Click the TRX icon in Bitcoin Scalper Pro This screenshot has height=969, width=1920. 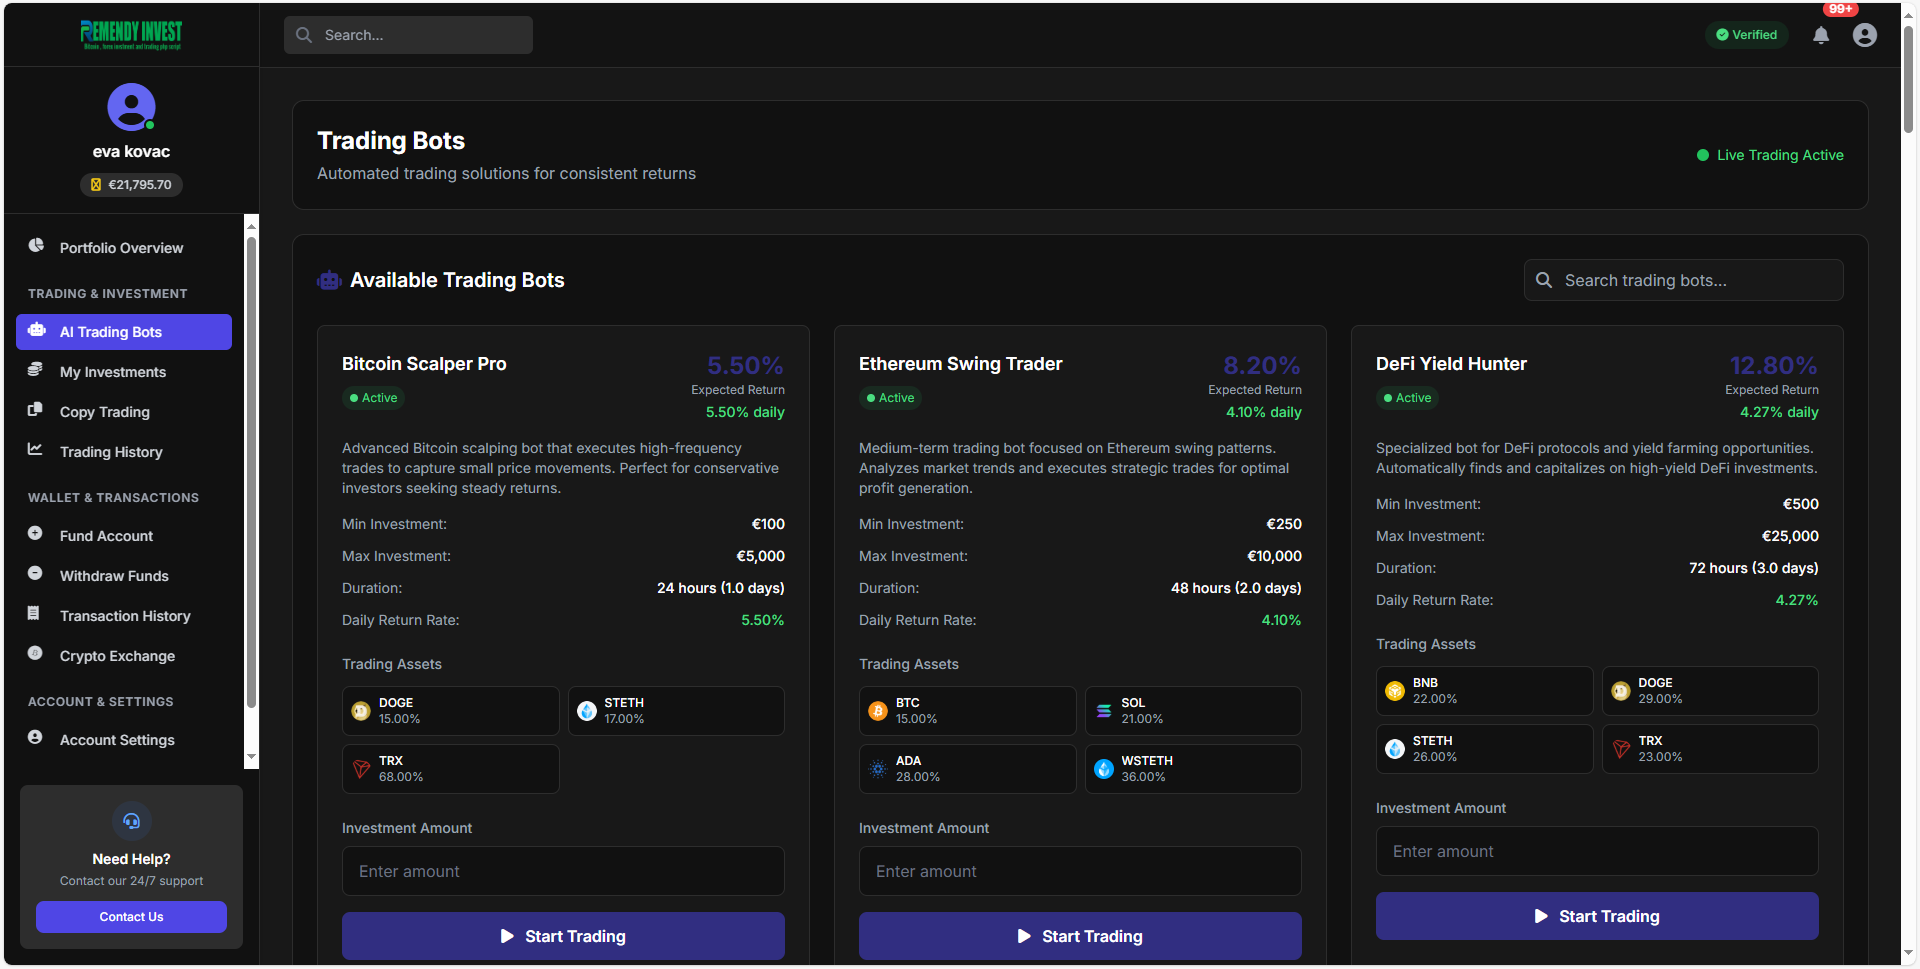[361, 769]
